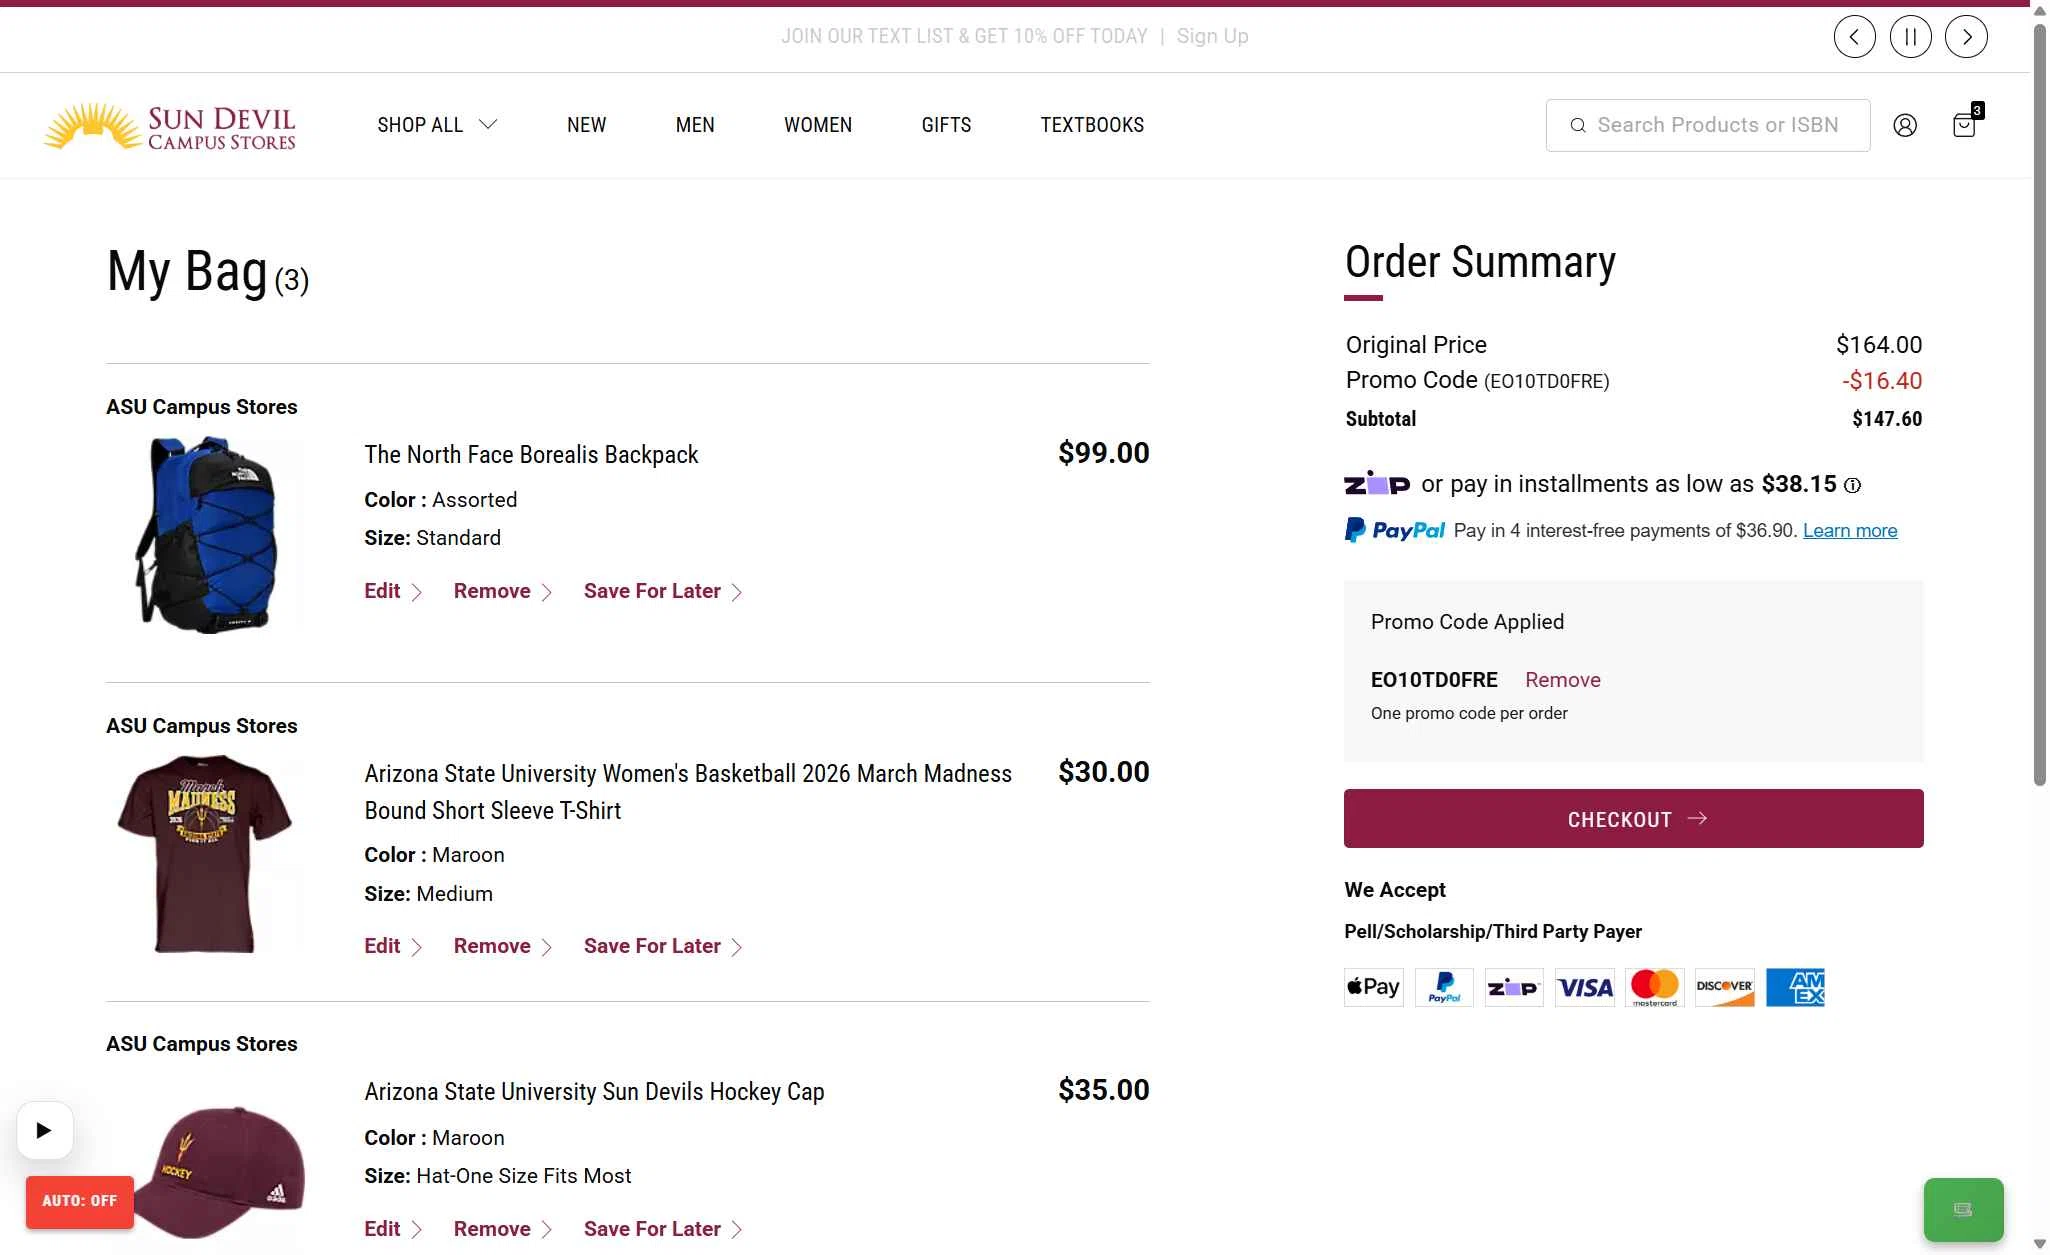The width and height of the screenshot is (2050, 1255).
Task: Open the Sun Devil Campus Stores homepage logo
Action: pos(170,126)
